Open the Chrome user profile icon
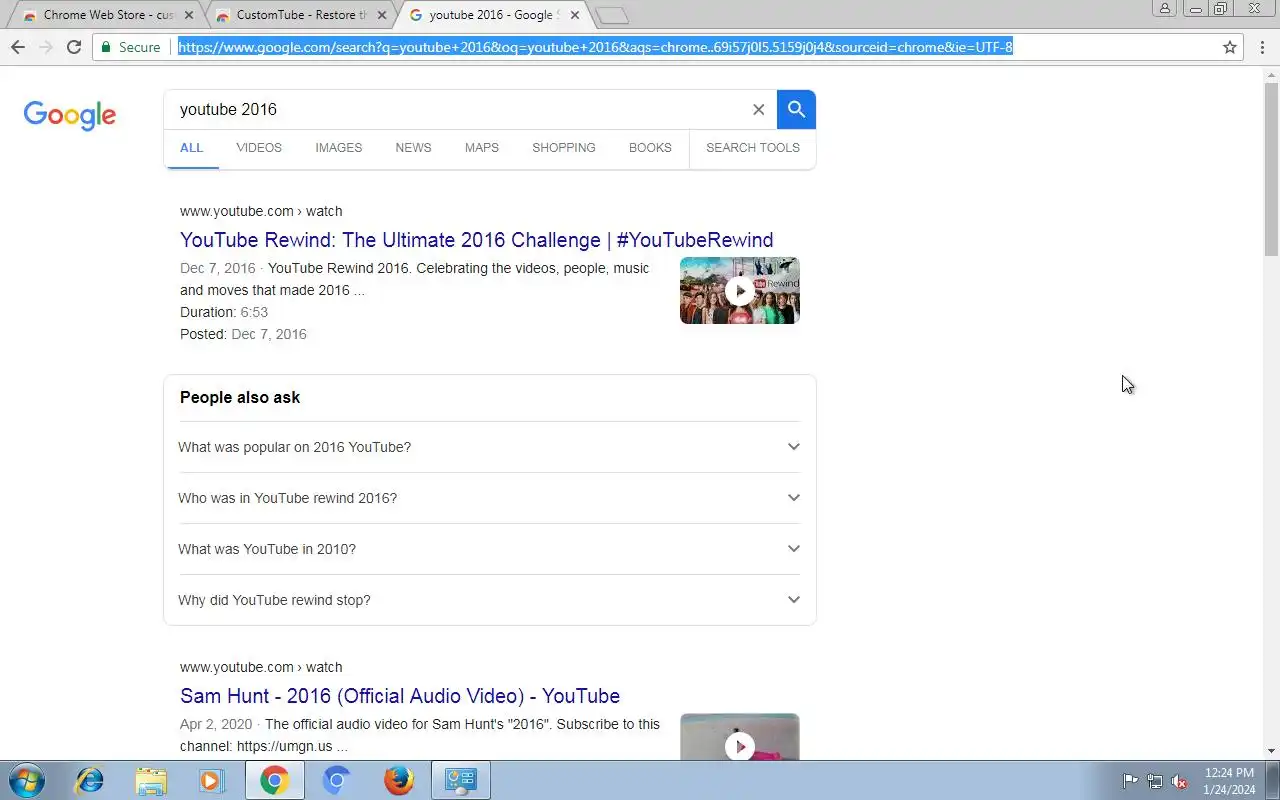The image size is (1280, 800). (x=1165, y=9)
